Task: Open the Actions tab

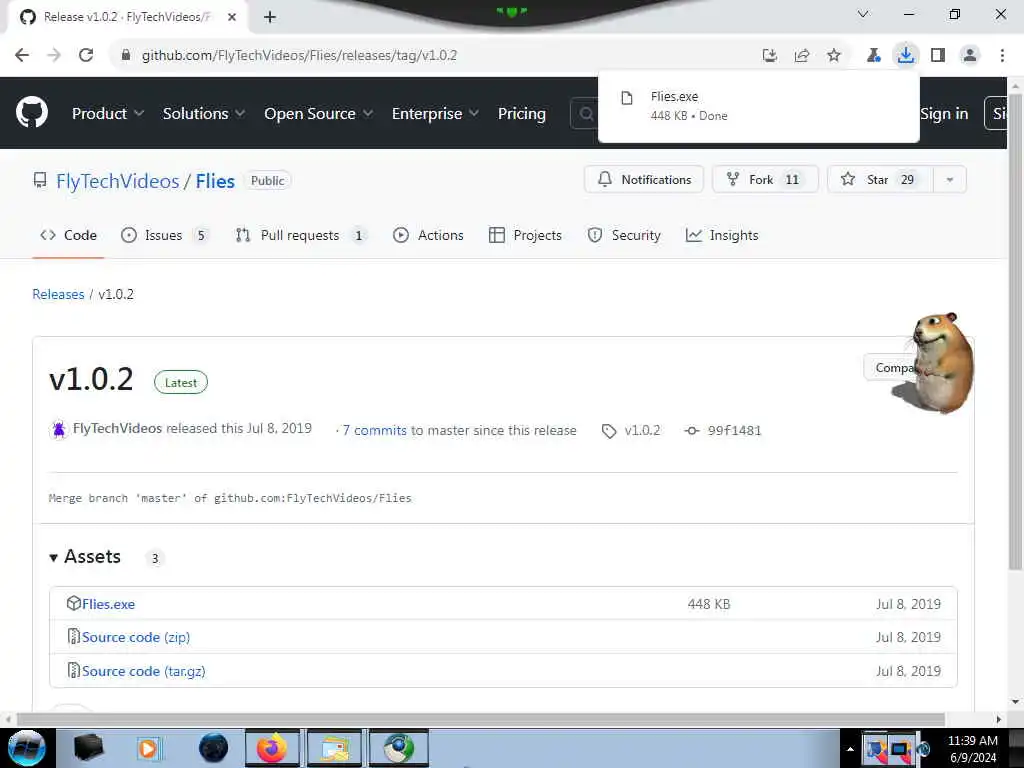Action: coord(428,235)
